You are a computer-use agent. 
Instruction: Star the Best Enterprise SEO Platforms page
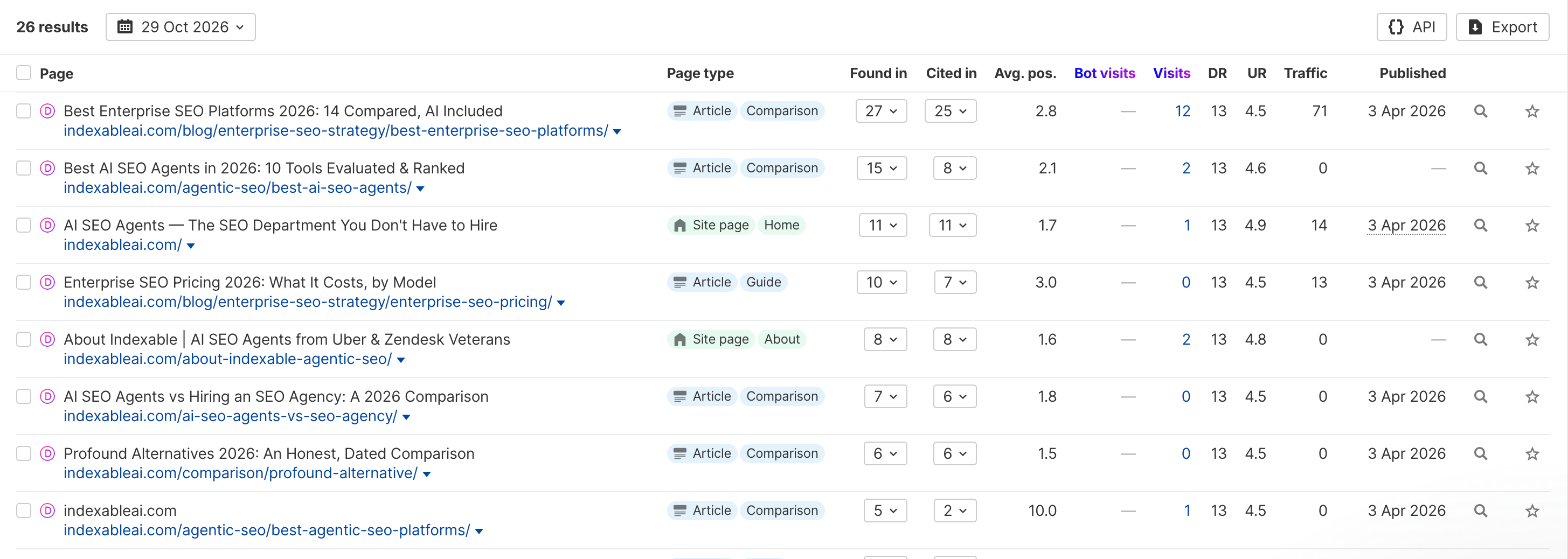tap(1532, 111)
